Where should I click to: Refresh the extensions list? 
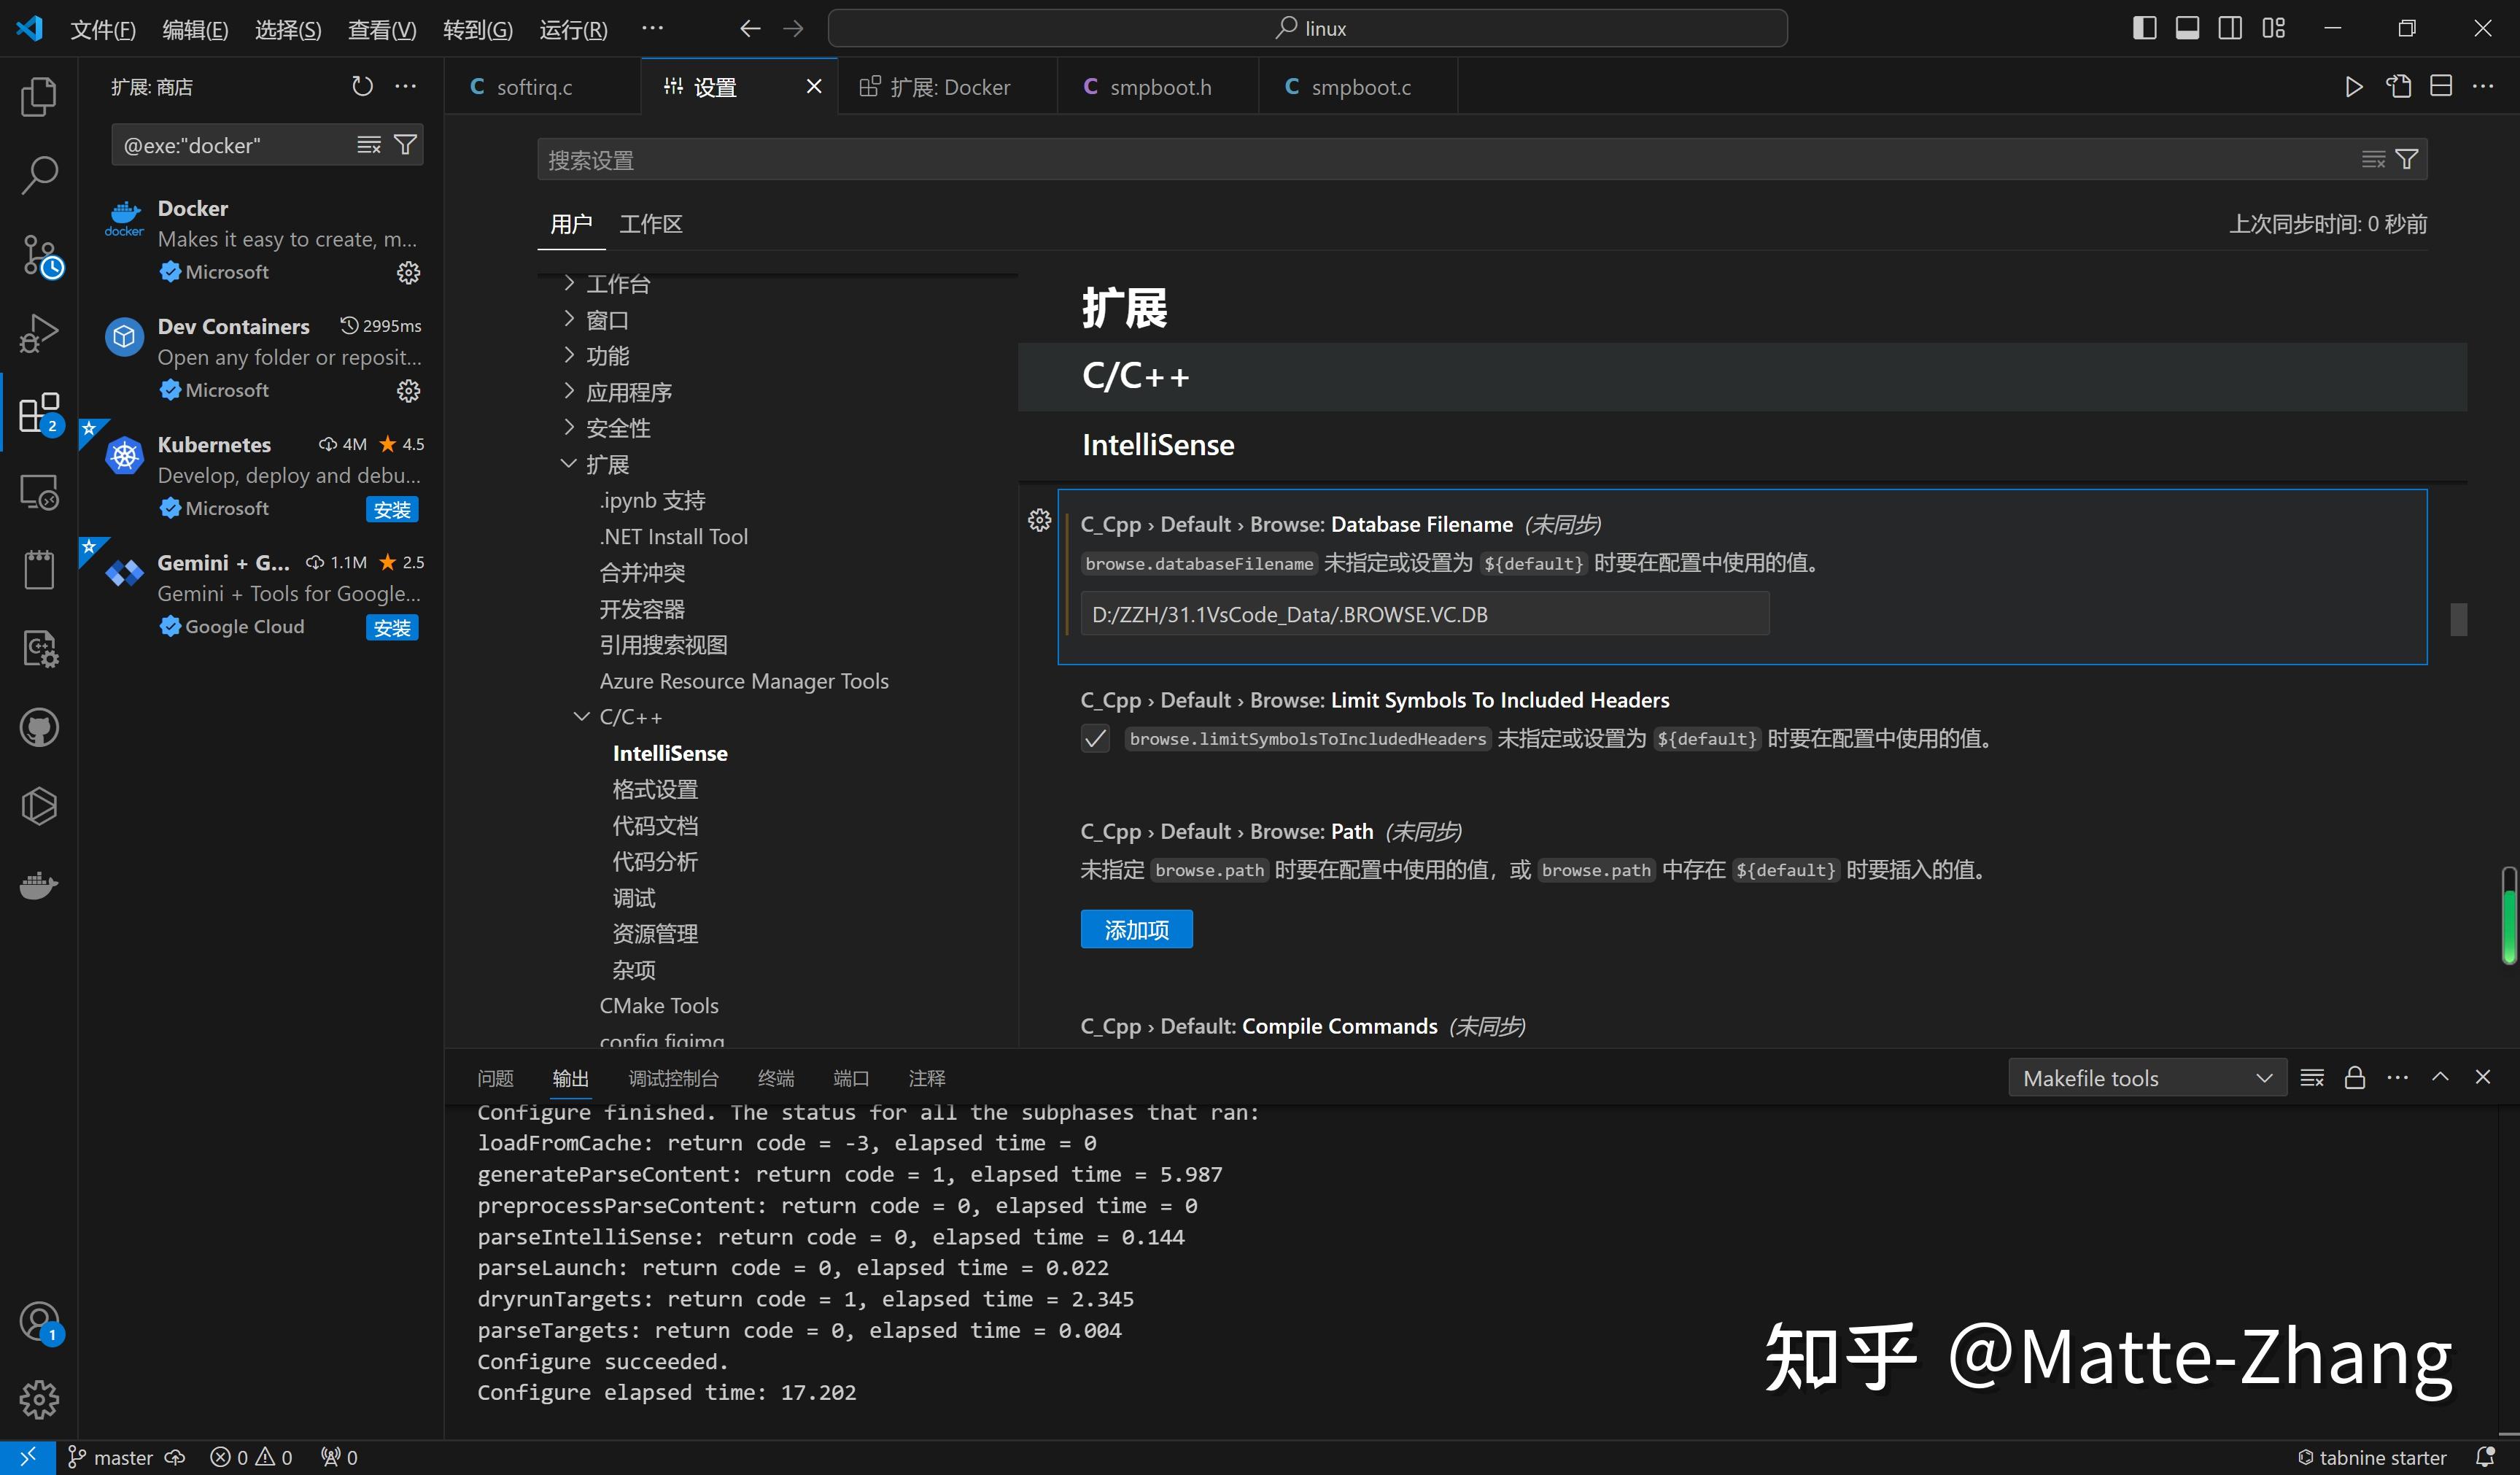362,86
